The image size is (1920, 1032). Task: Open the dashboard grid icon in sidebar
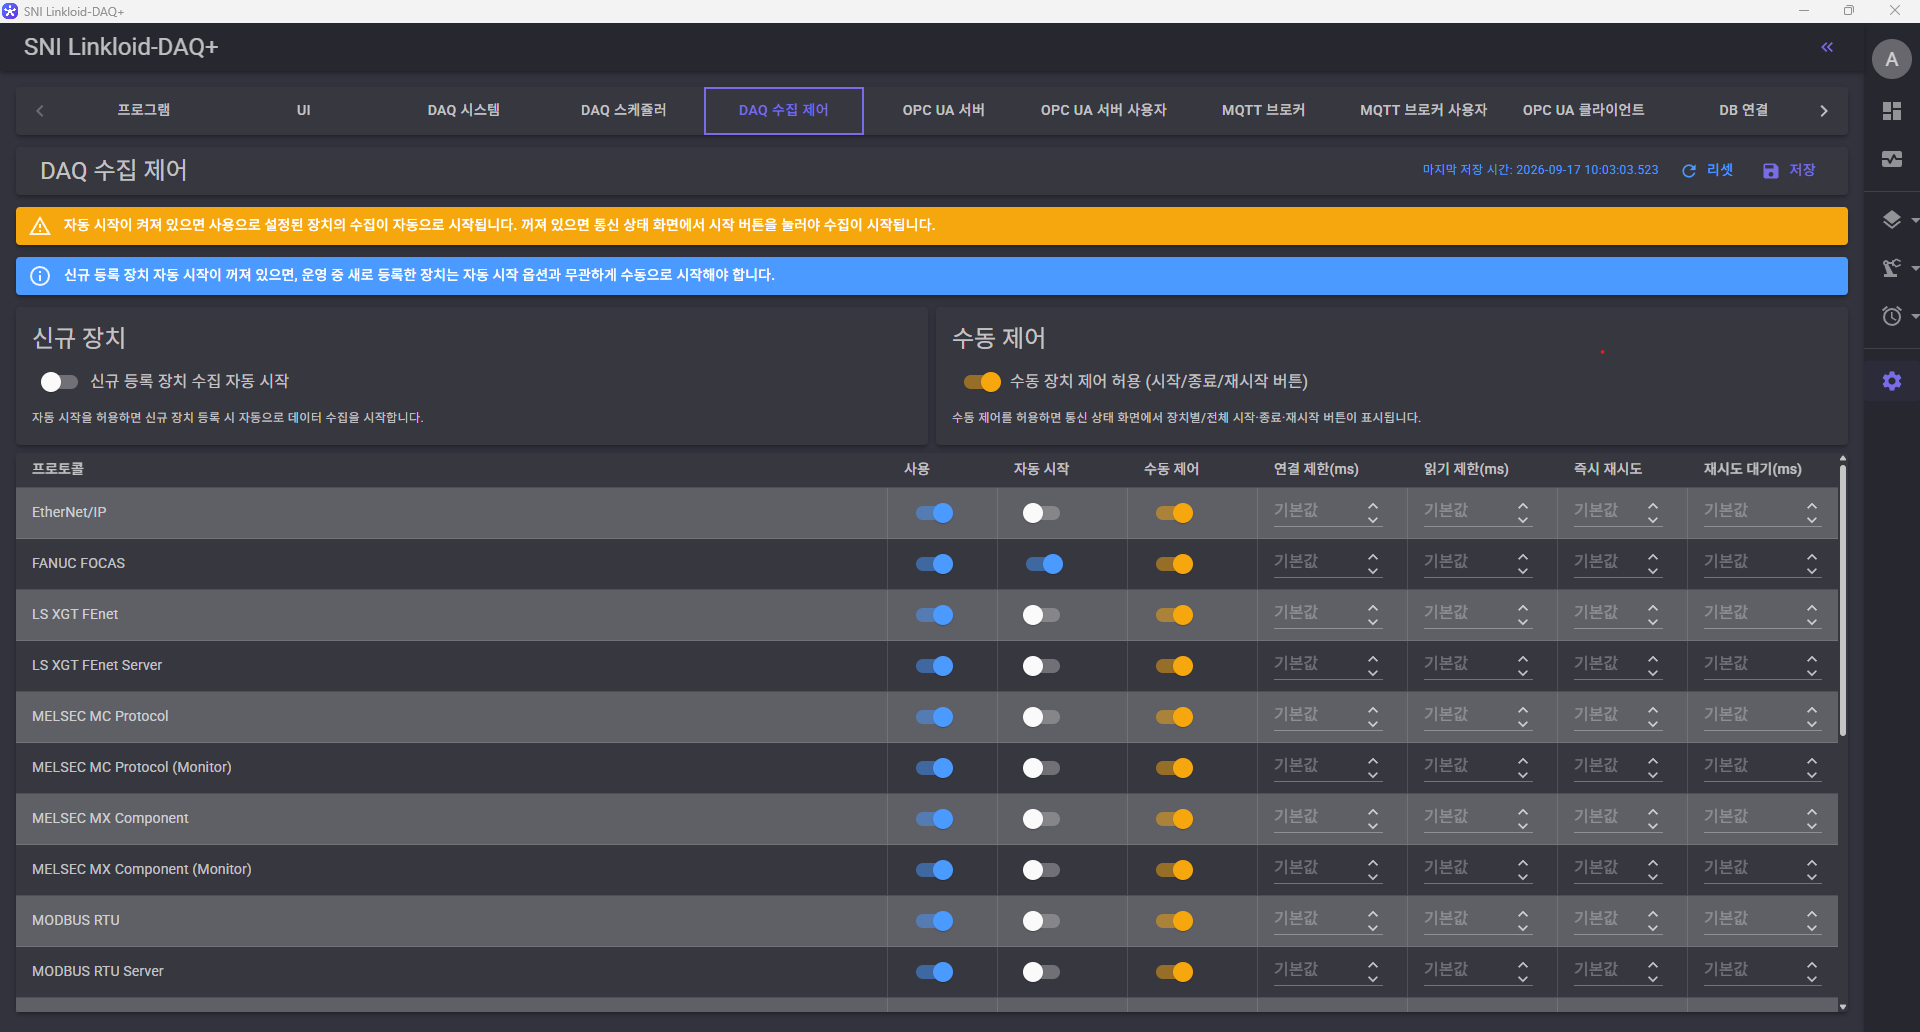coord(1891,111)
